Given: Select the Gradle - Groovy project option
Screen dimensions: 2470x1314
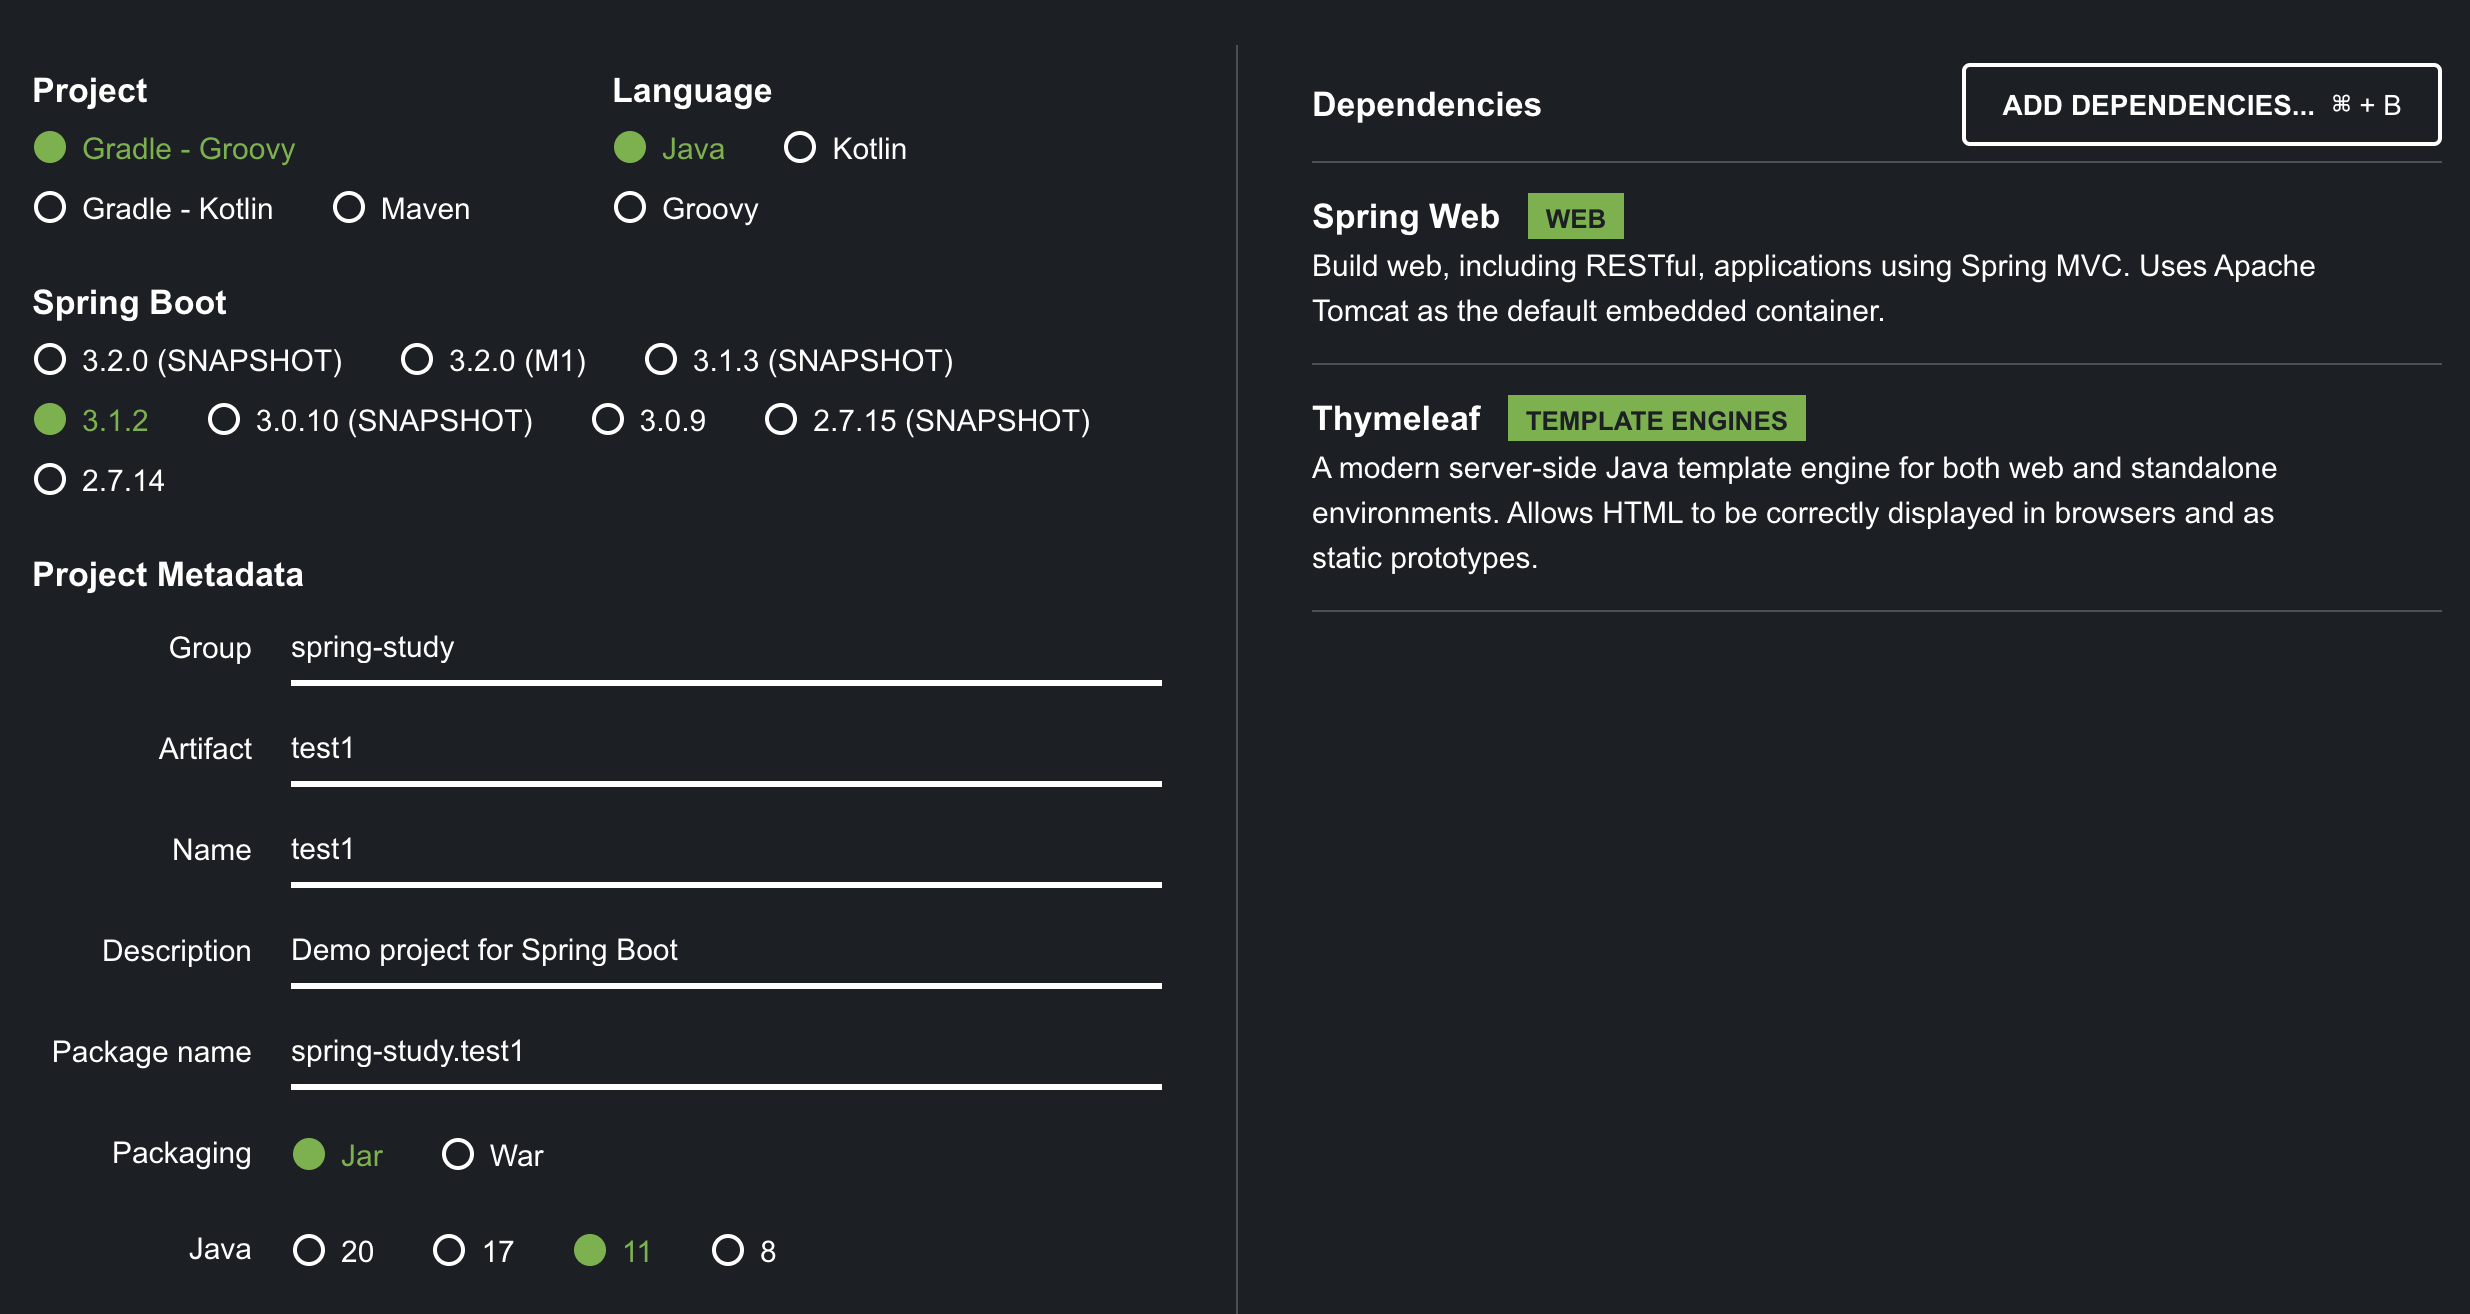Looking at the screenshot, I should click(x=165, y=148).
